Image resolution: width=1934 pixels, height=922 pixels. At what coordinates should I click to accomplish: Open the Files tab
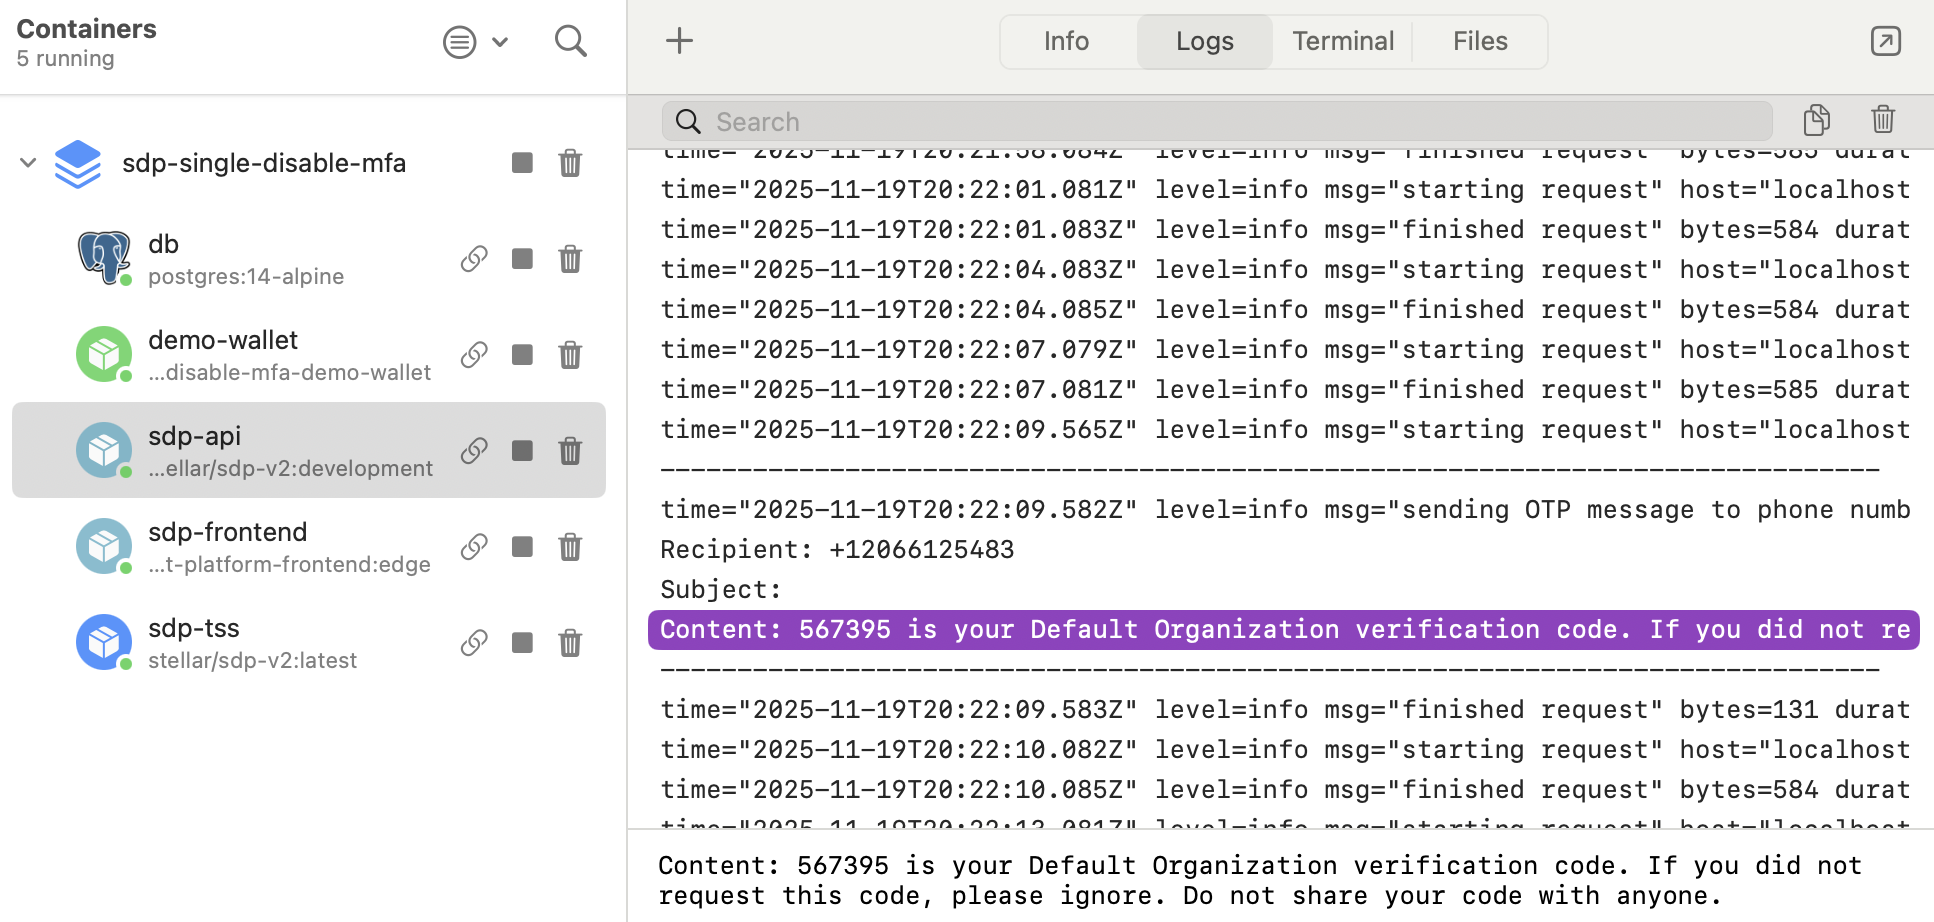[1479, 41]
